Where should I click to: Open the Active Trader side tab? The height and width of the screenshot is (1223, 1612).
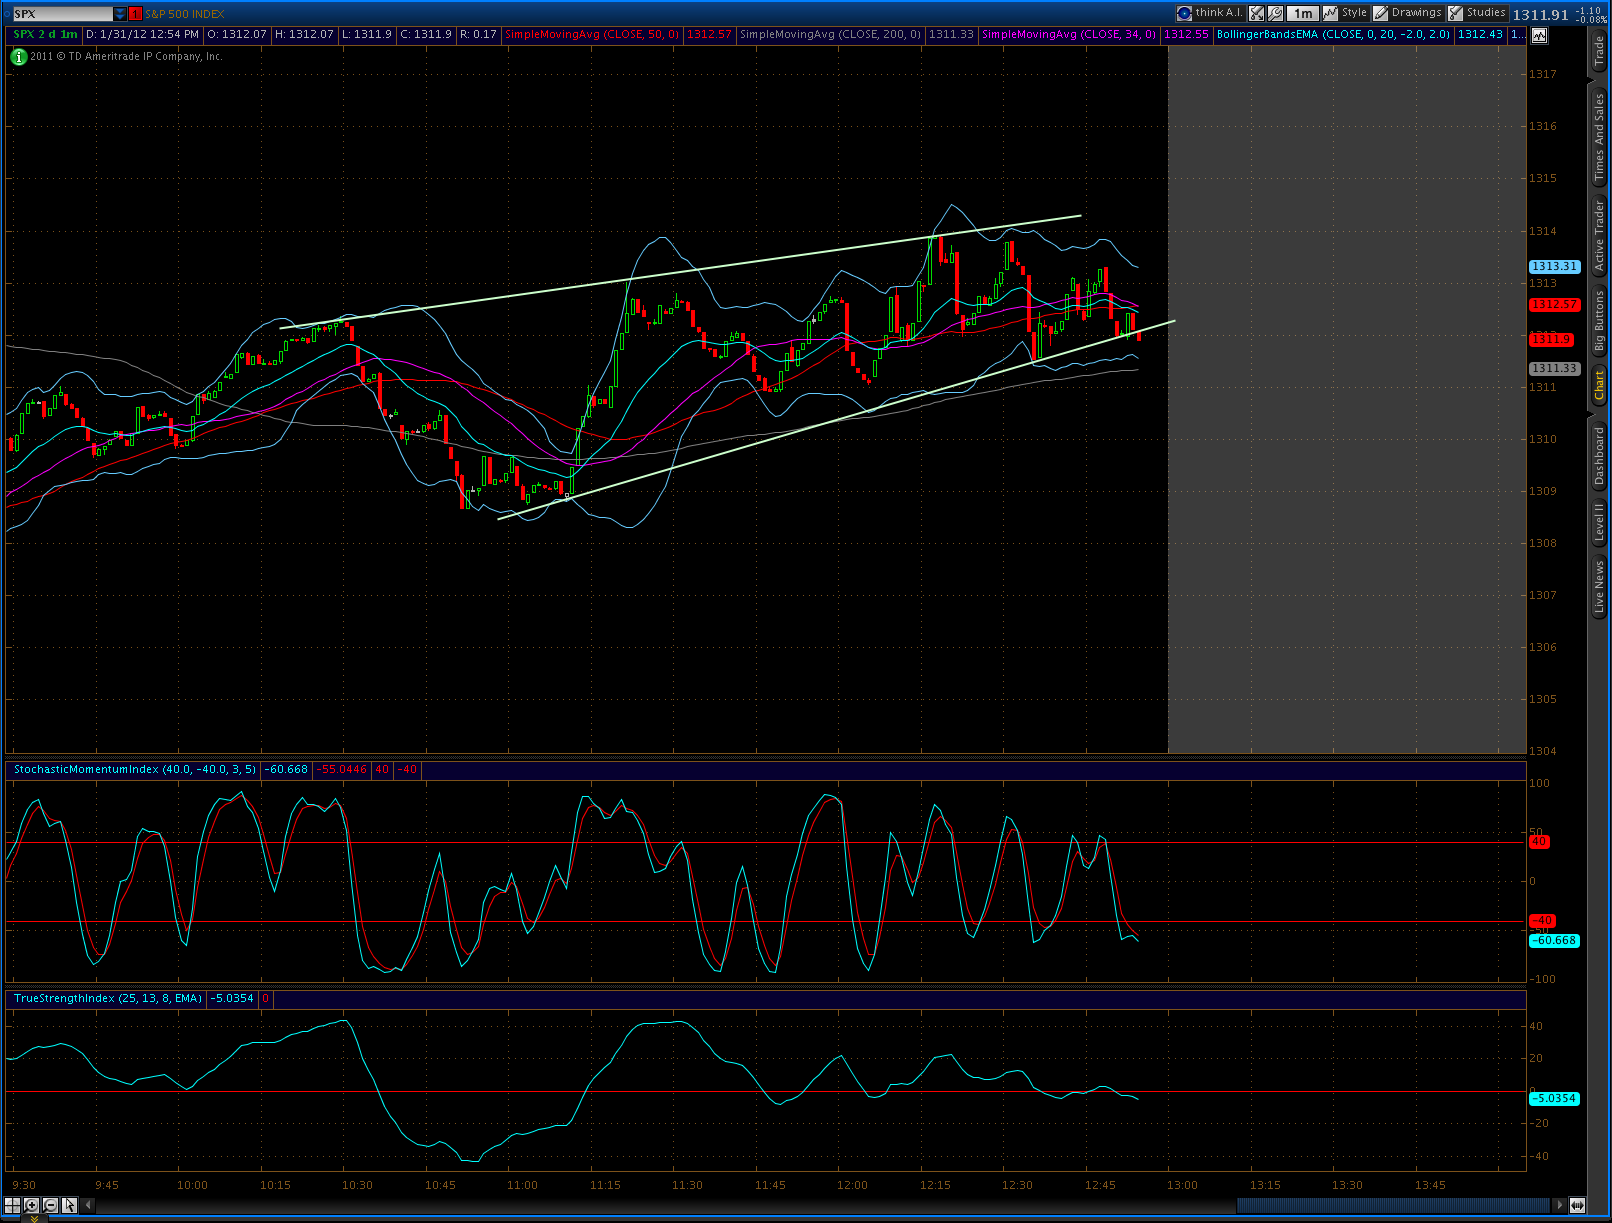point(1599,235)
